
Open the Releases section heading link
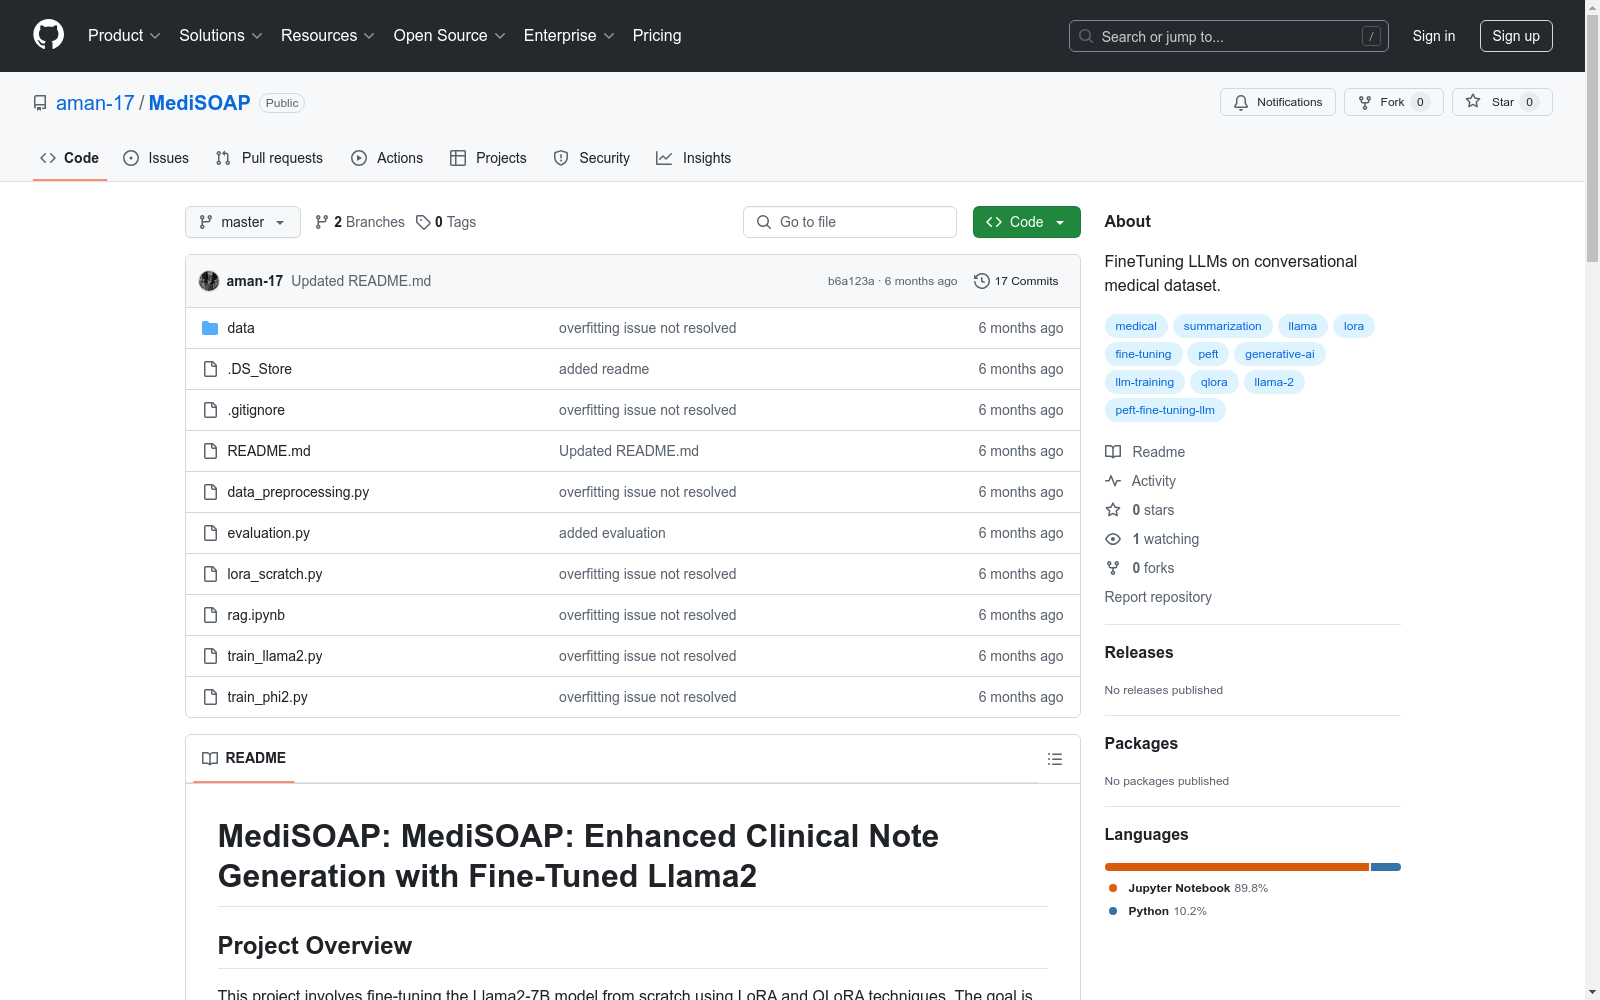[1139, 653]
